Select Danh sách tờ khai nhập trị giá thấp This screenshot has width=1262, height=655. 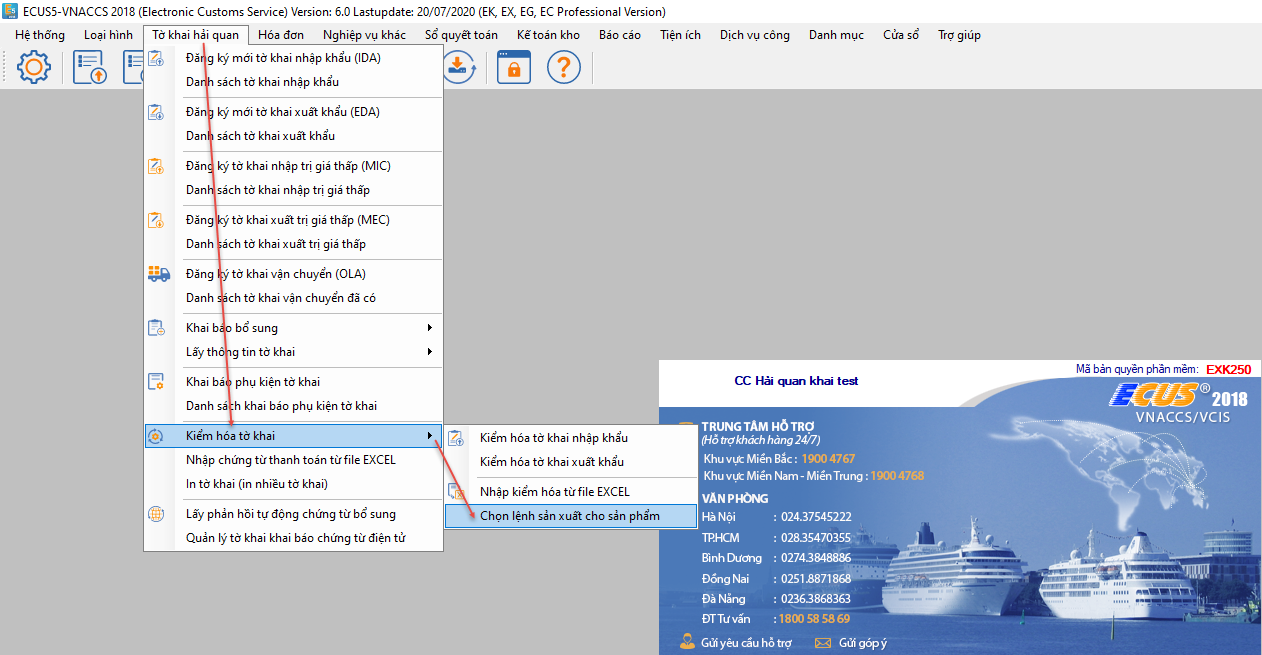coord(293,190)
